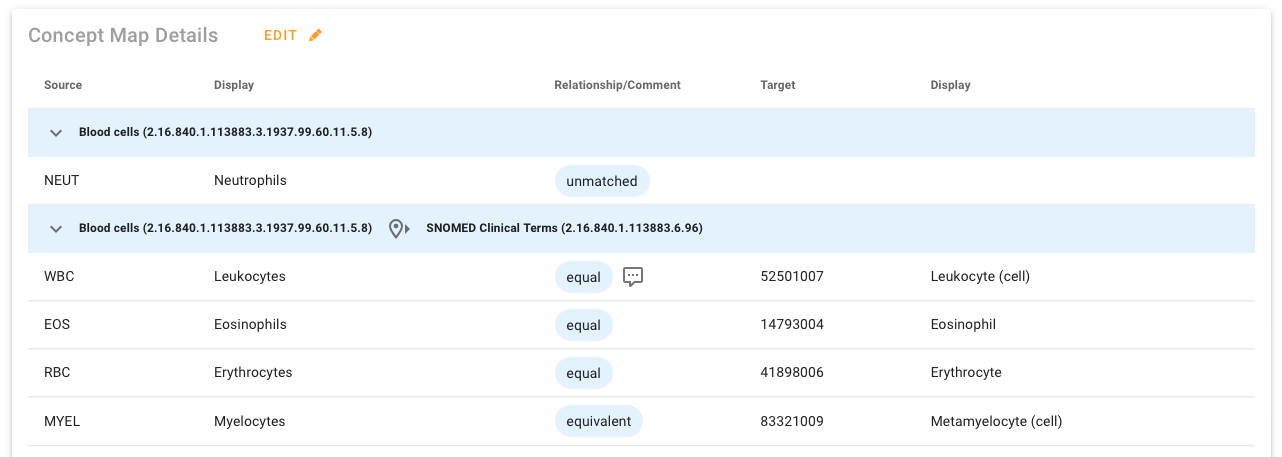Image resolution: width=1282 pixels, height=457 pixels.
Task: Click the Source column header
Action: pos(63,85)
